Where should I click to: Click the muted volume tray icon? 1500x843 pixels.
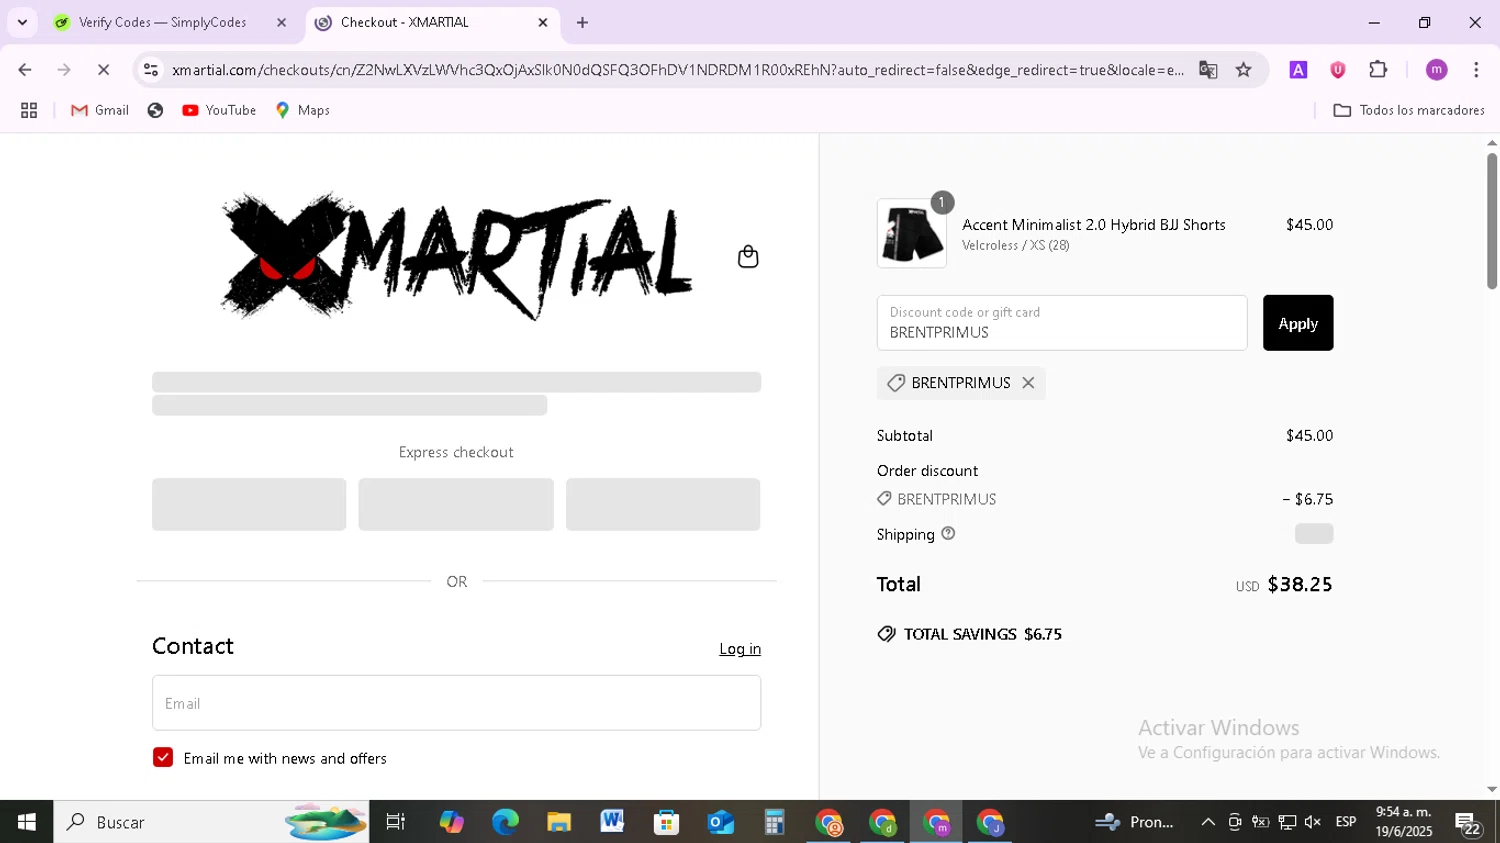click(1313, 822)
